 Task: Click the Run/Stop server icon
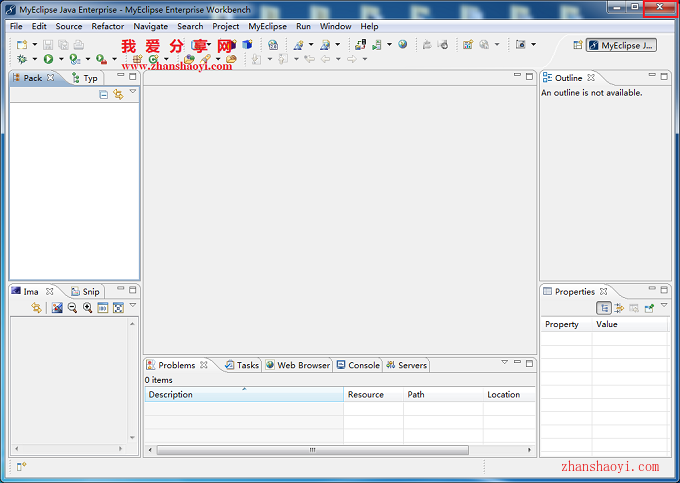(377, 45)
